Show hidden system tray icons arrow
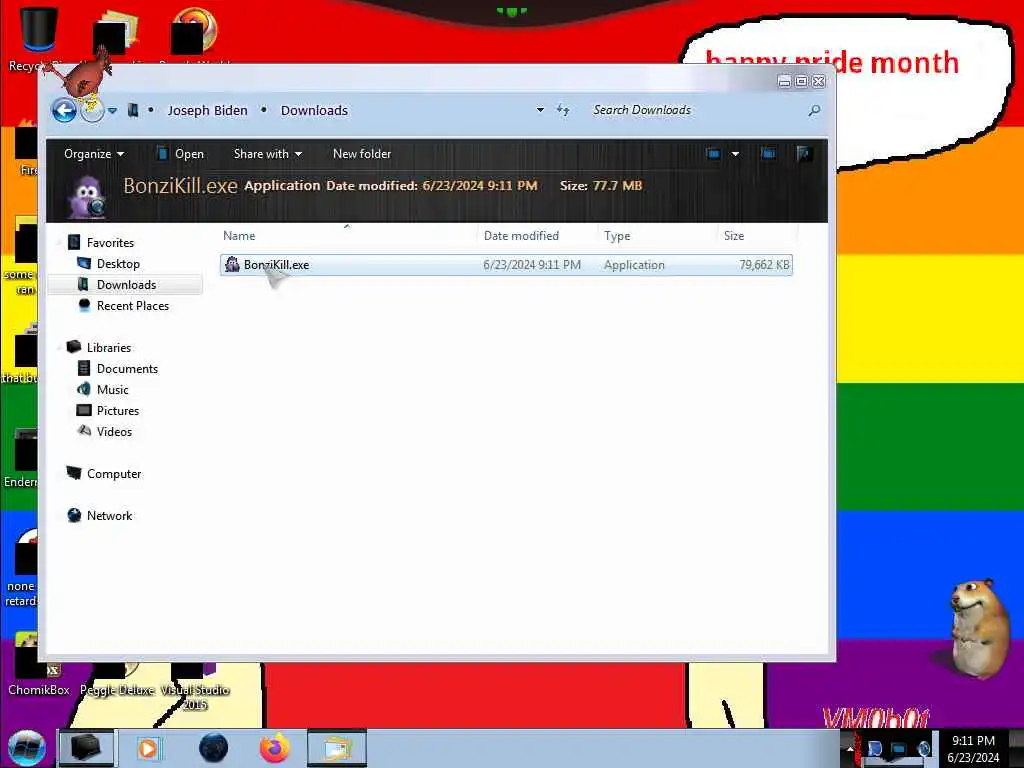 [x=849, y=748]
